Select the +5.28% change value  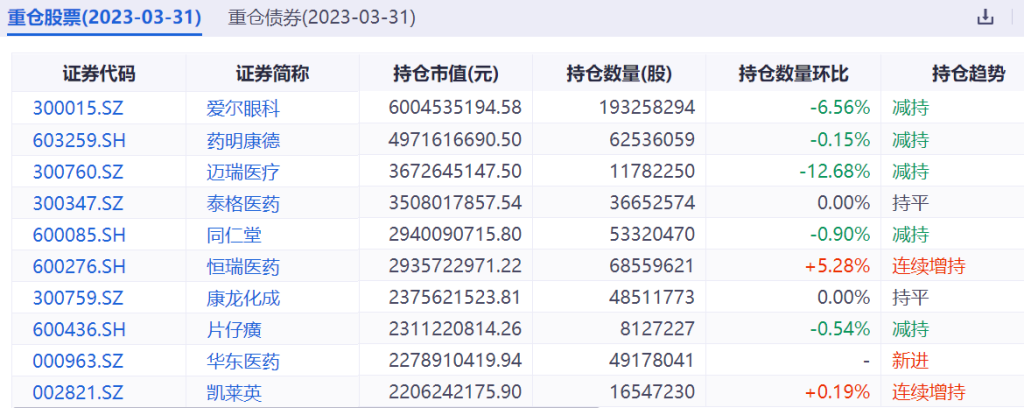[x=837, y=266]
